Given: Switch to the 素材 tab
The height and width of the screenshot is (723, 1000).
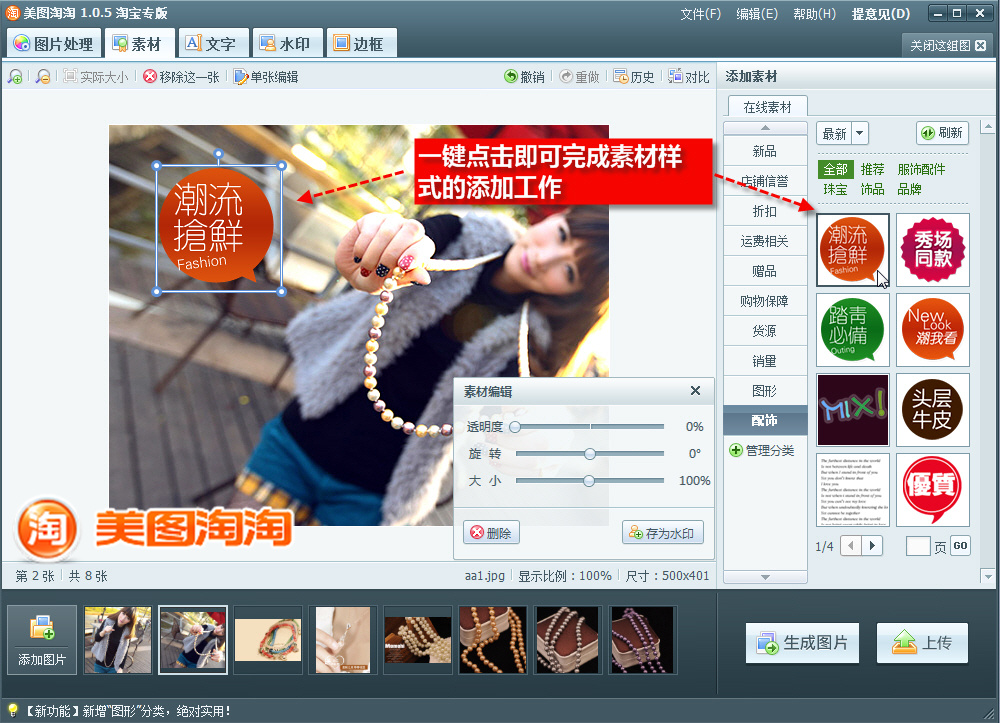Looking at the screenshot, I should [x=138, y=43].
